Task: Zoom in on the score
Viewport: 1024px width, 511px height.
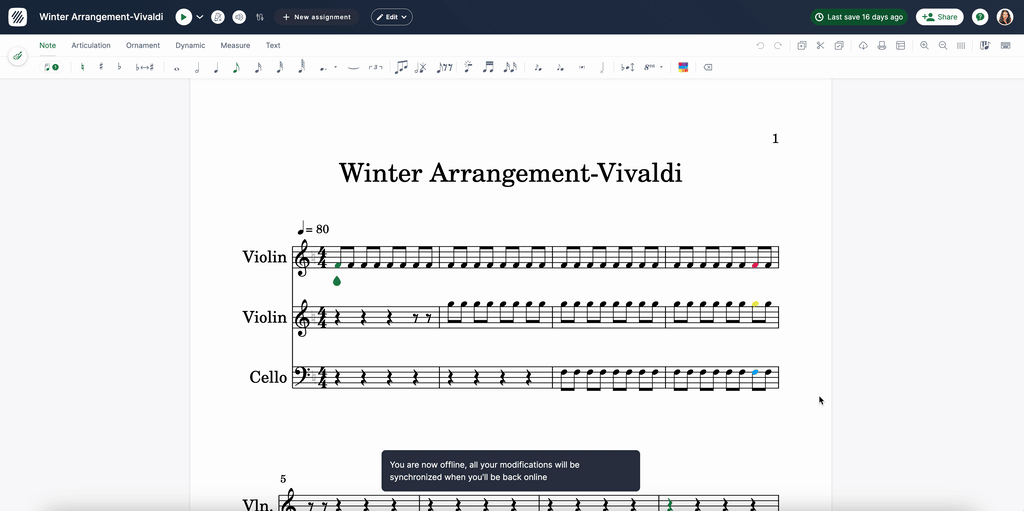Action: point(924,46)
